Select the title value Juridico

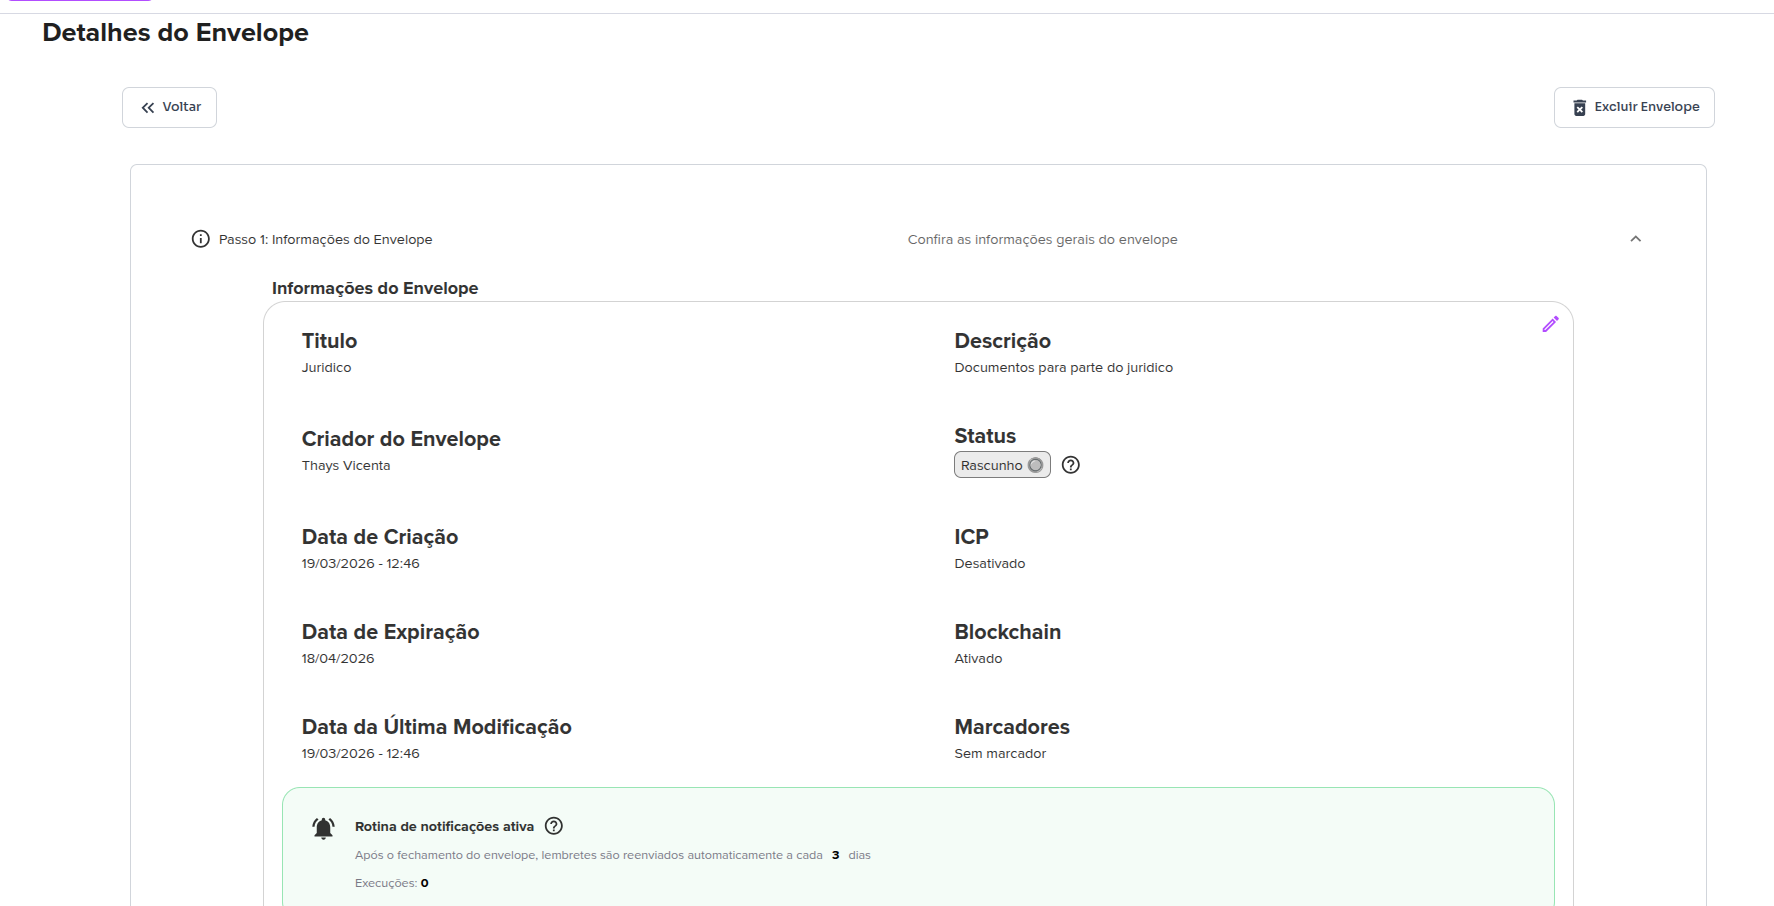[326, 368]
